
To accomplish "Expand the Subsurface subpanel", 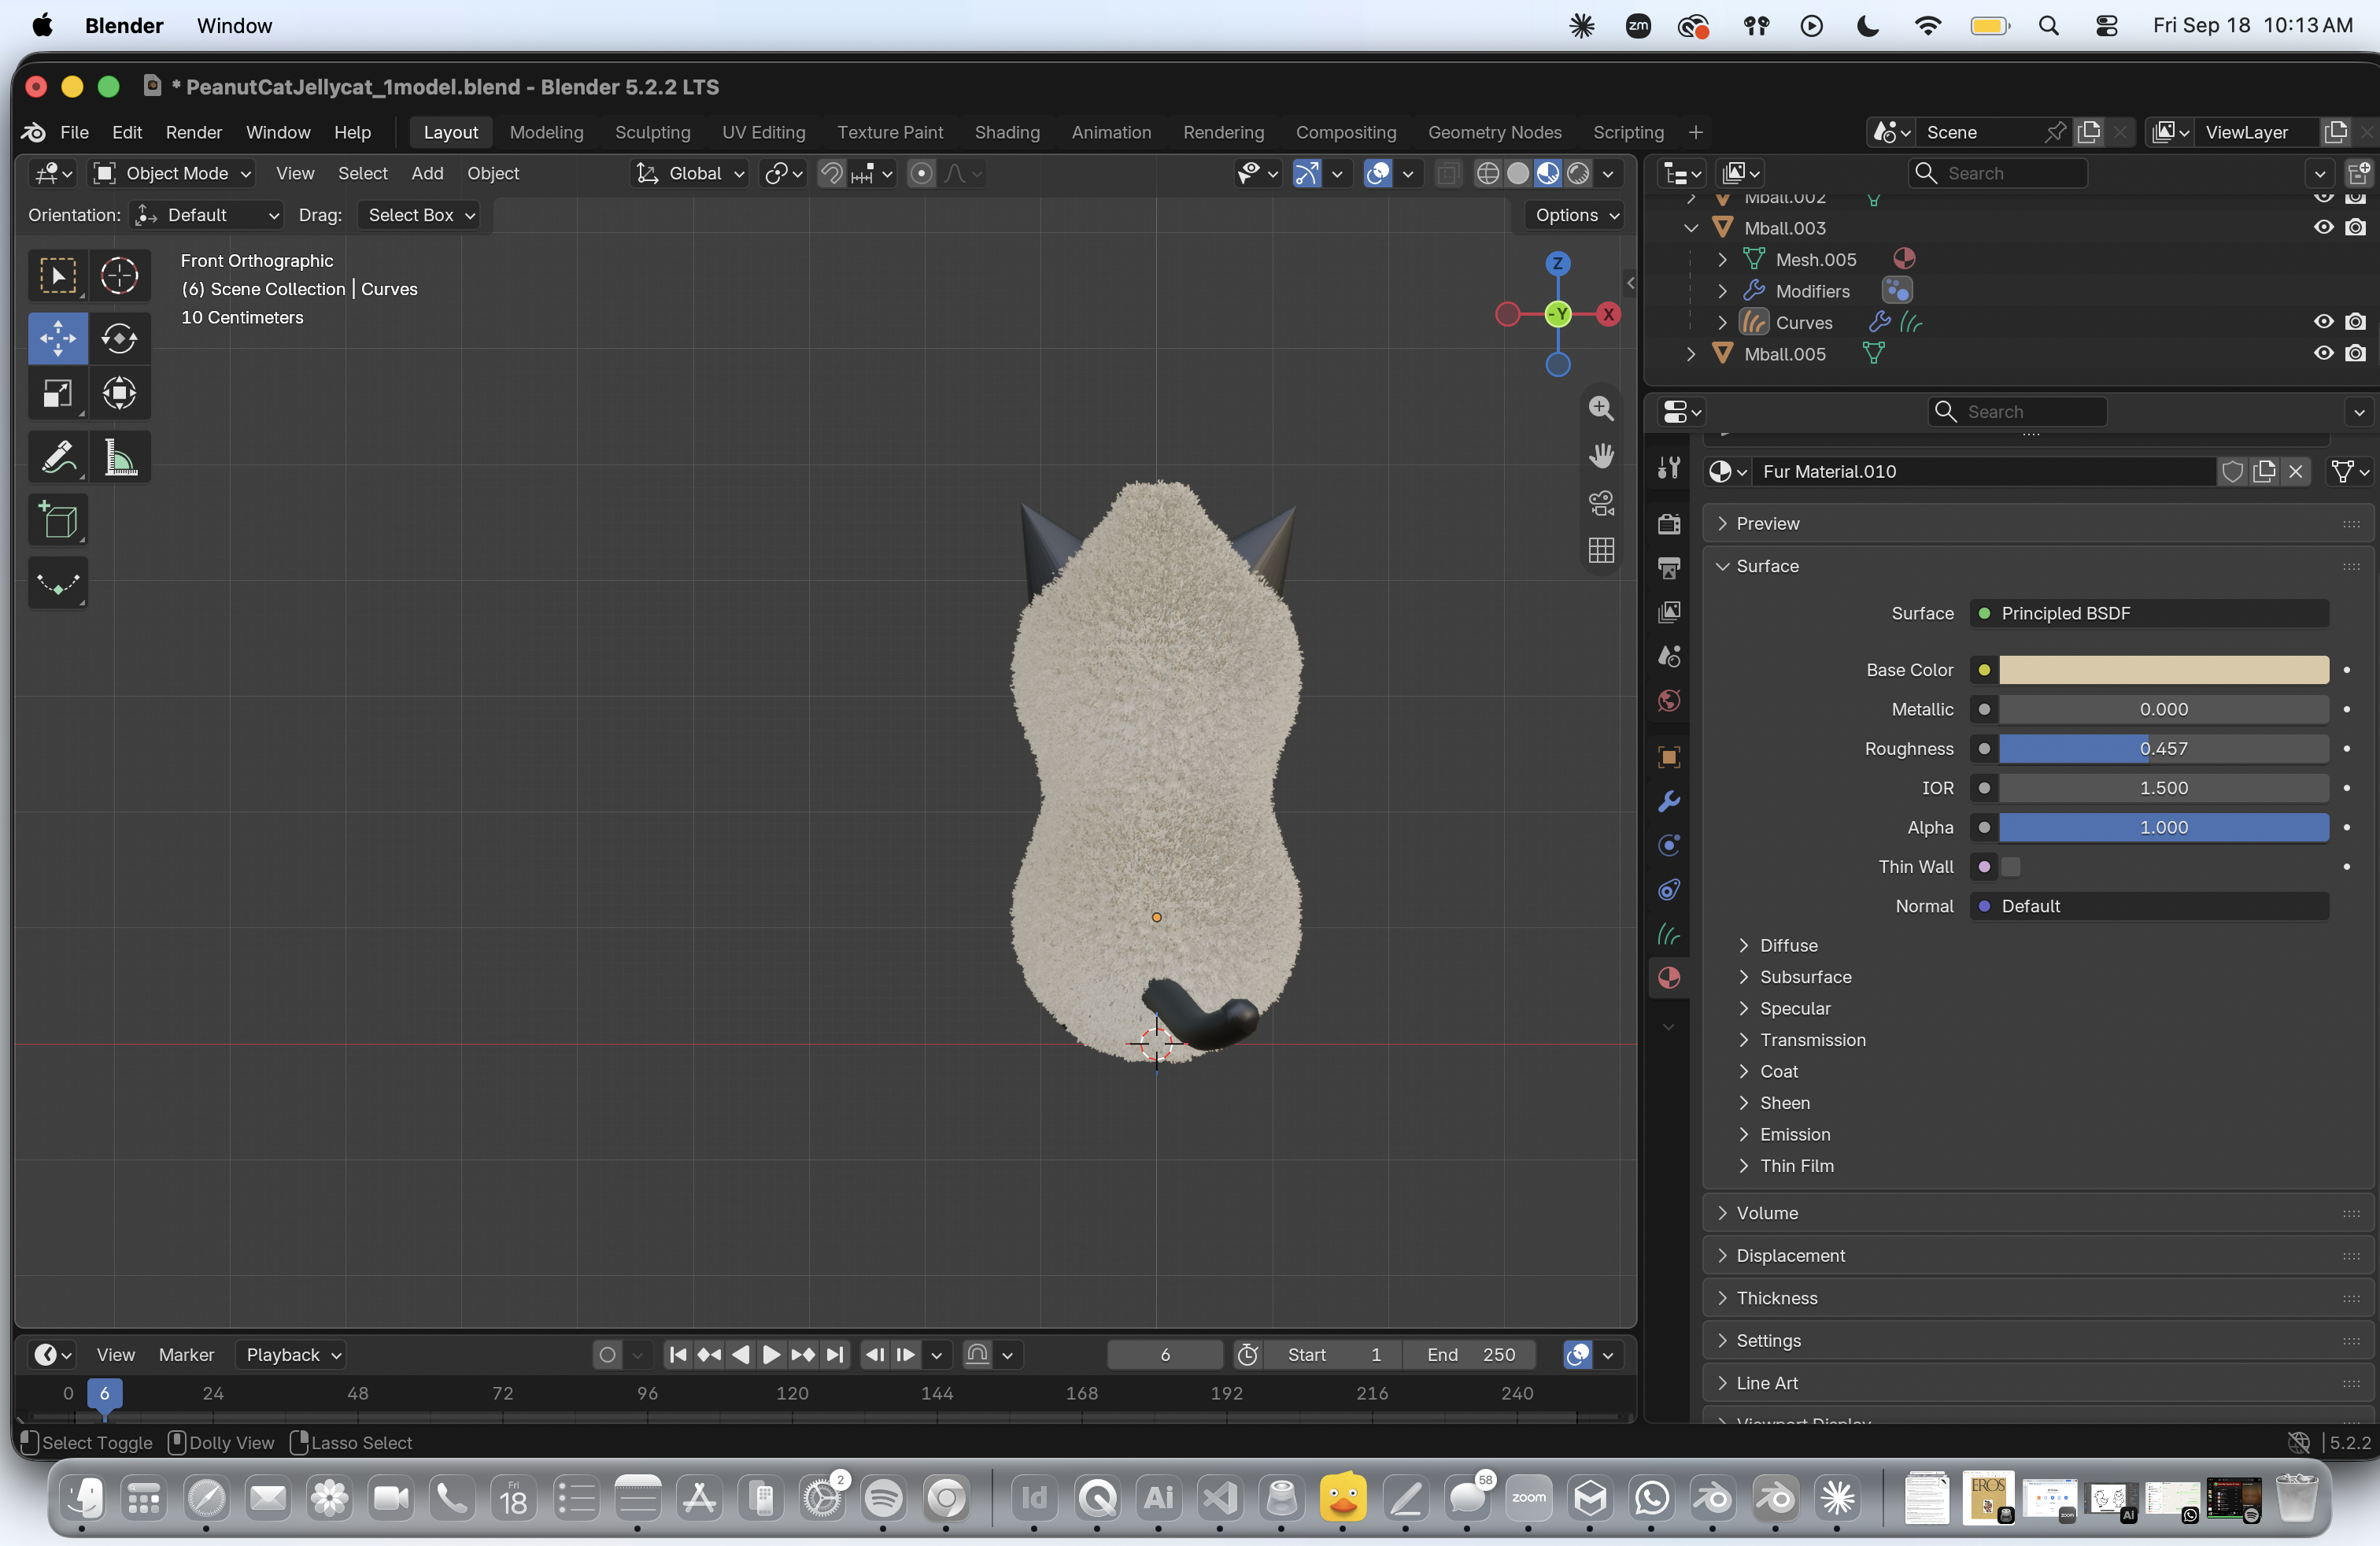I will click(x=1744, y=977).
